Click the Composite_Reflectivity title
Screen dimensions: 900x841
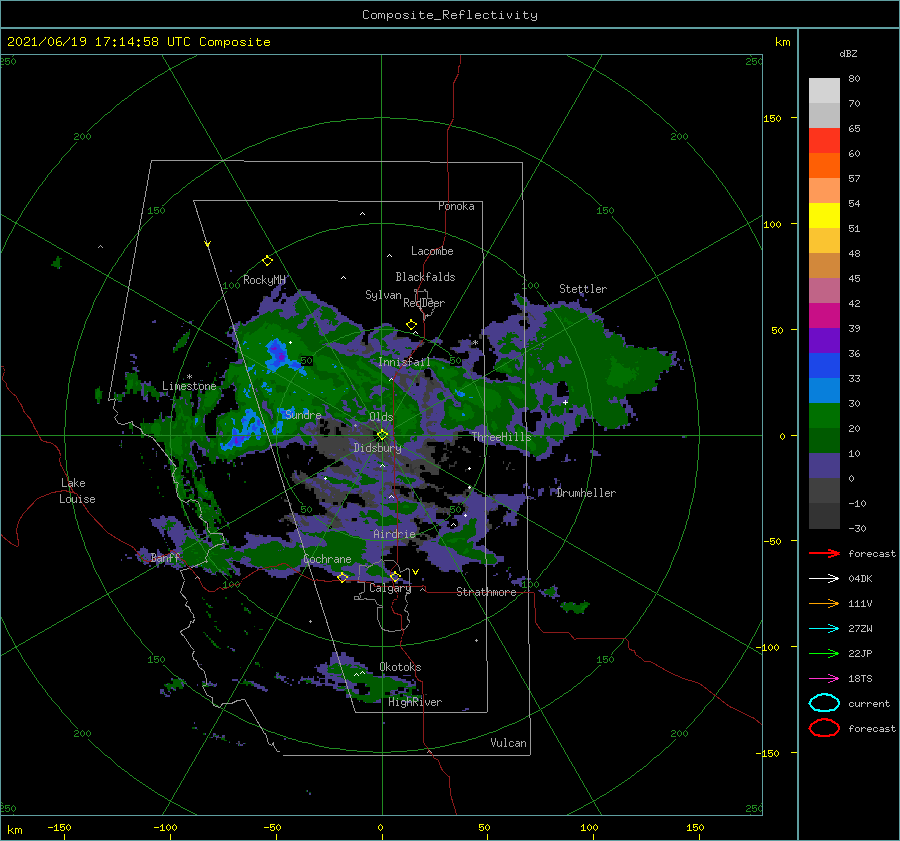pos(450,15)
